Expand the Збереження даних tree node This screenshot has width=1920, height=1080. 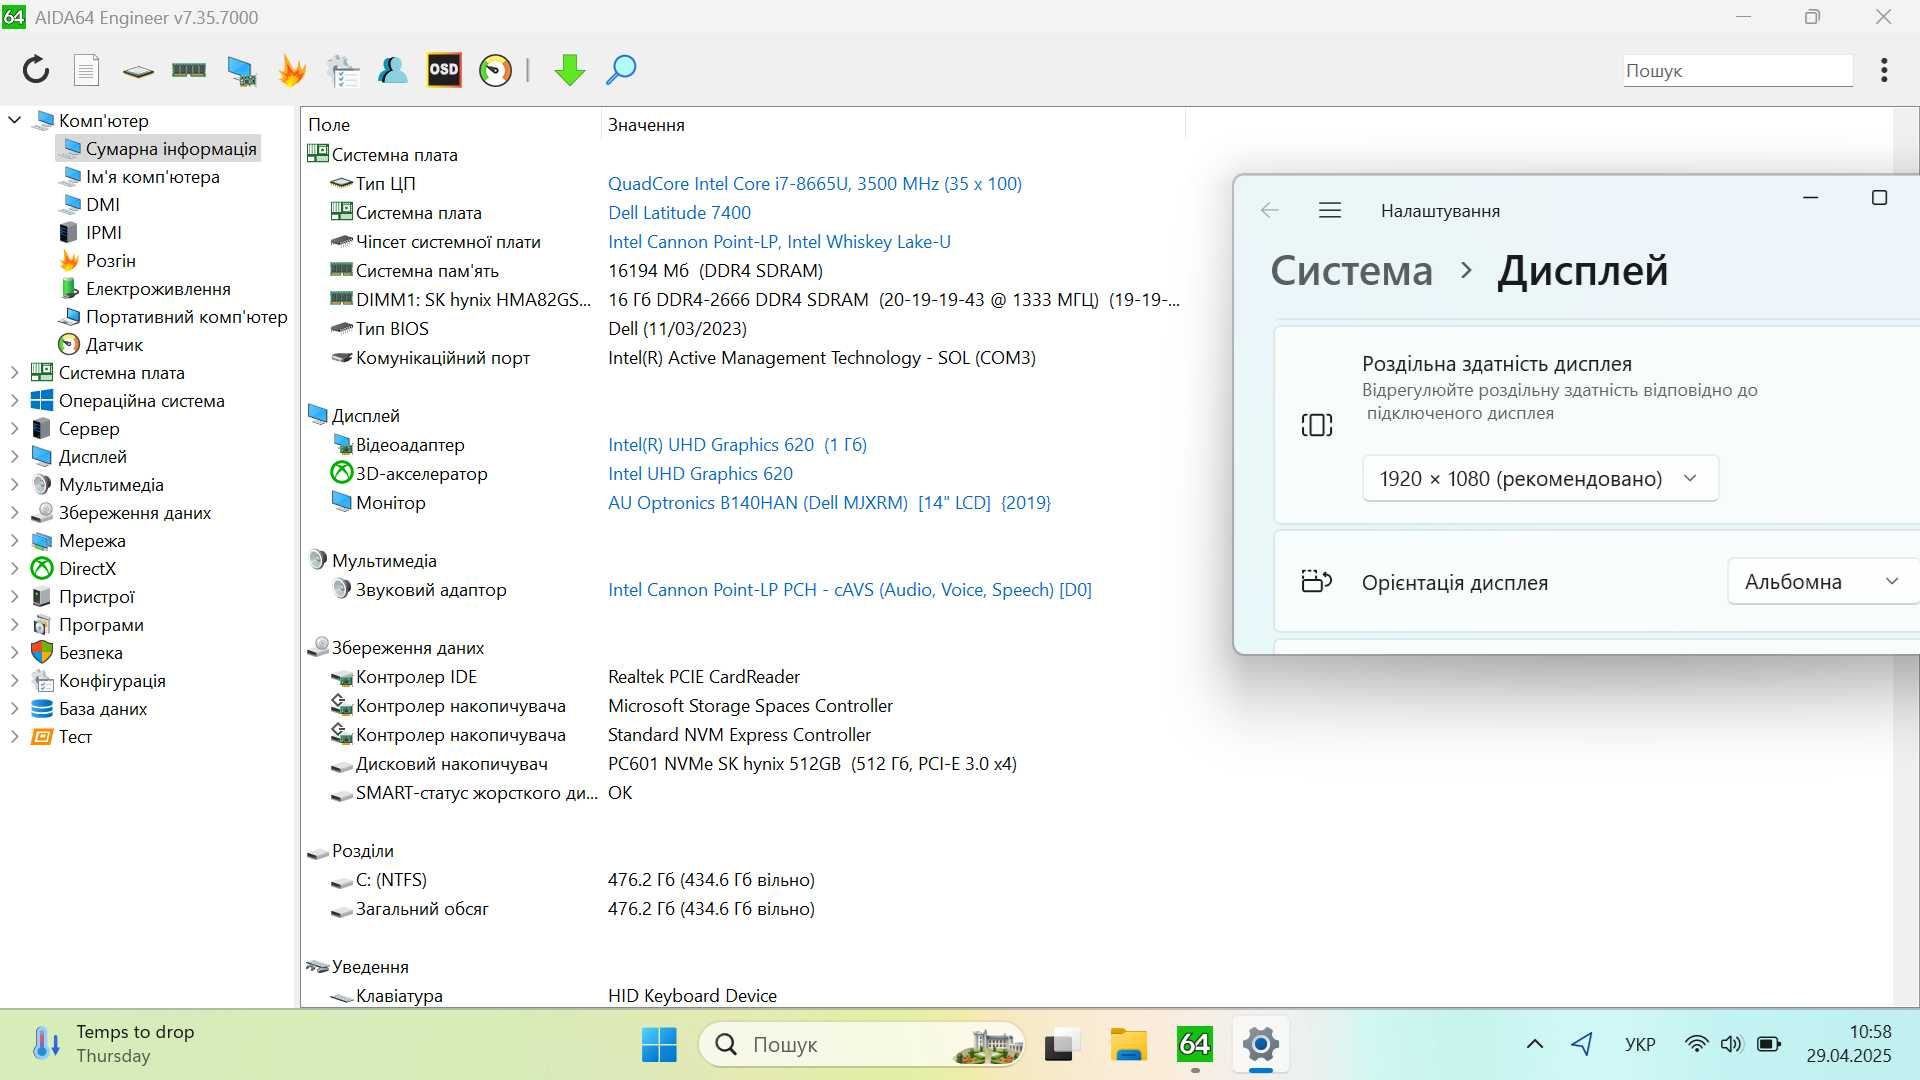pos(14,512)
